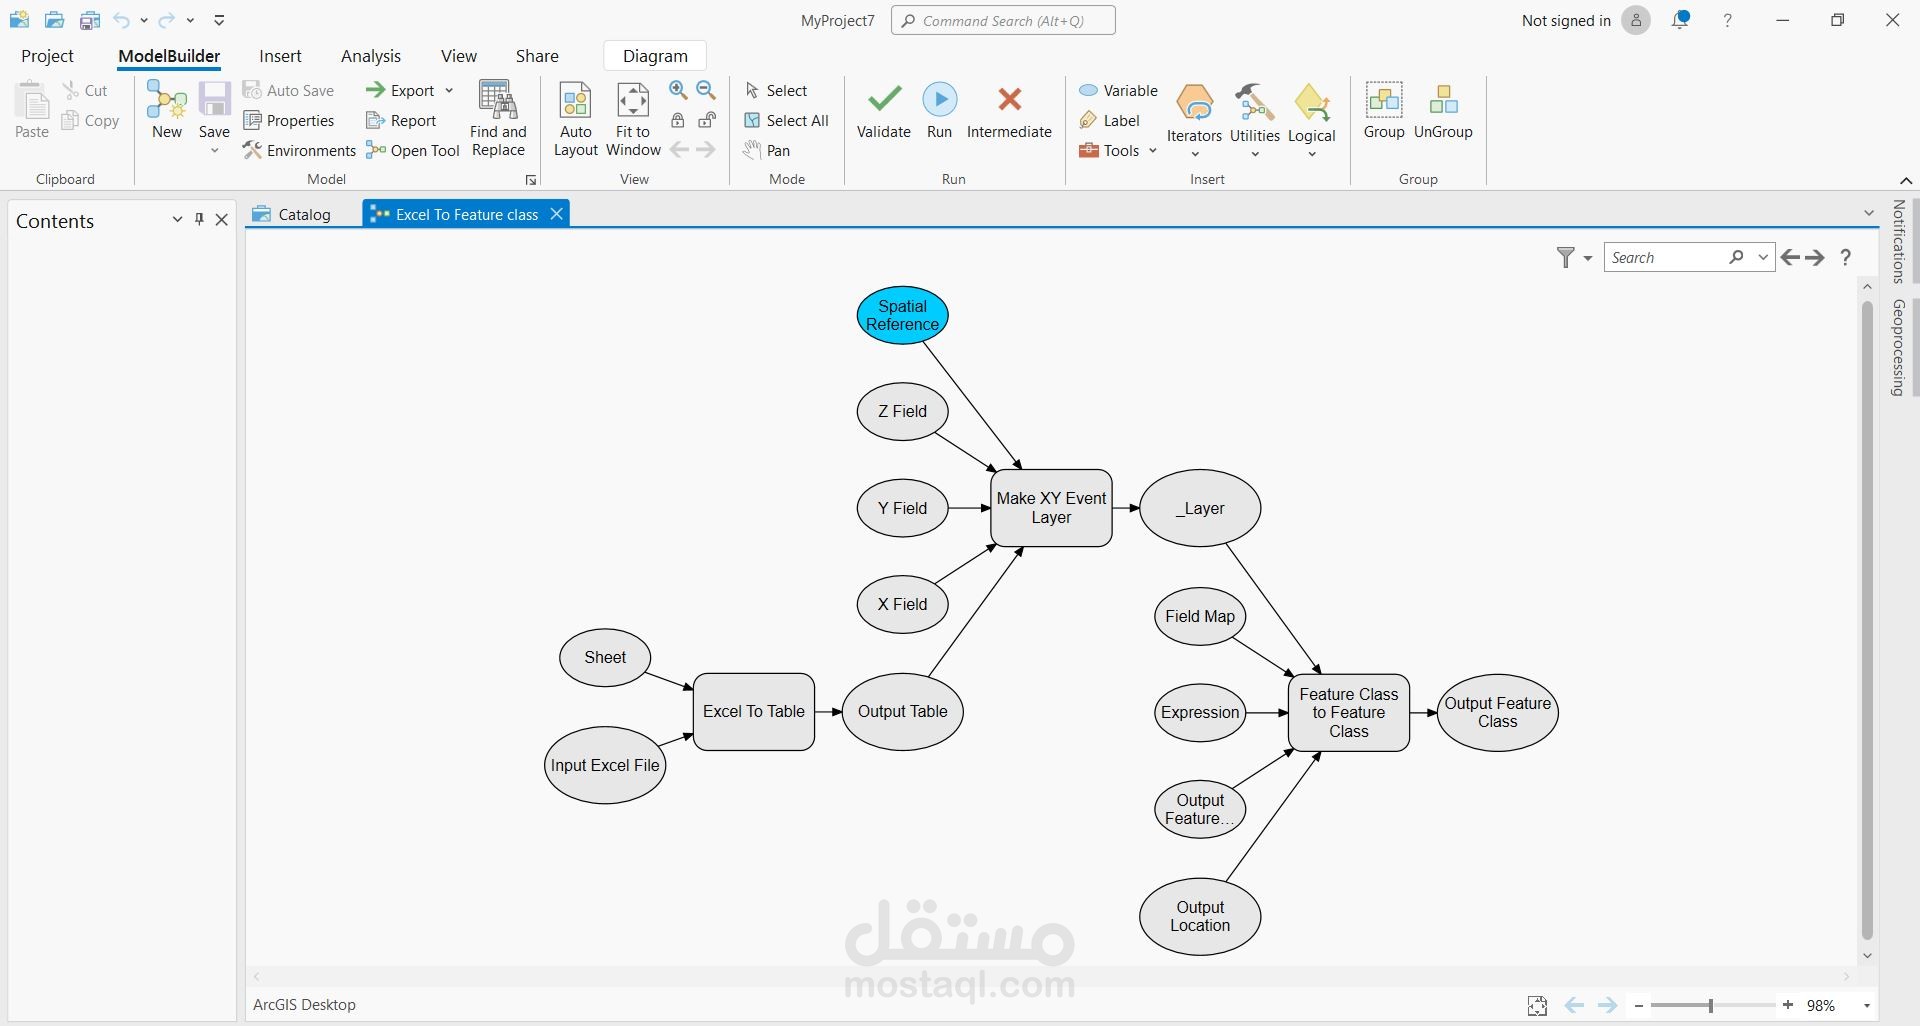Open the Search box dropdown arrow

point(1763,257)
